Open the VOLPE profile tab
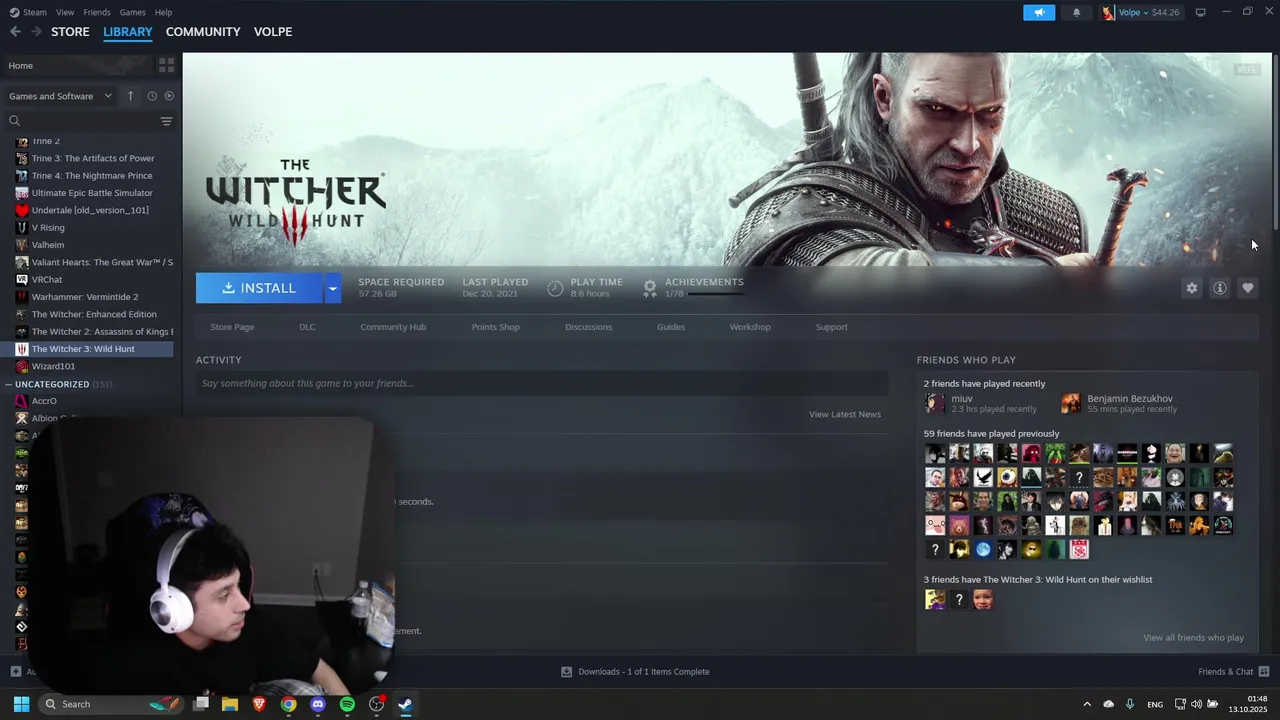1280x720 pixels. (x=273, y=32)
